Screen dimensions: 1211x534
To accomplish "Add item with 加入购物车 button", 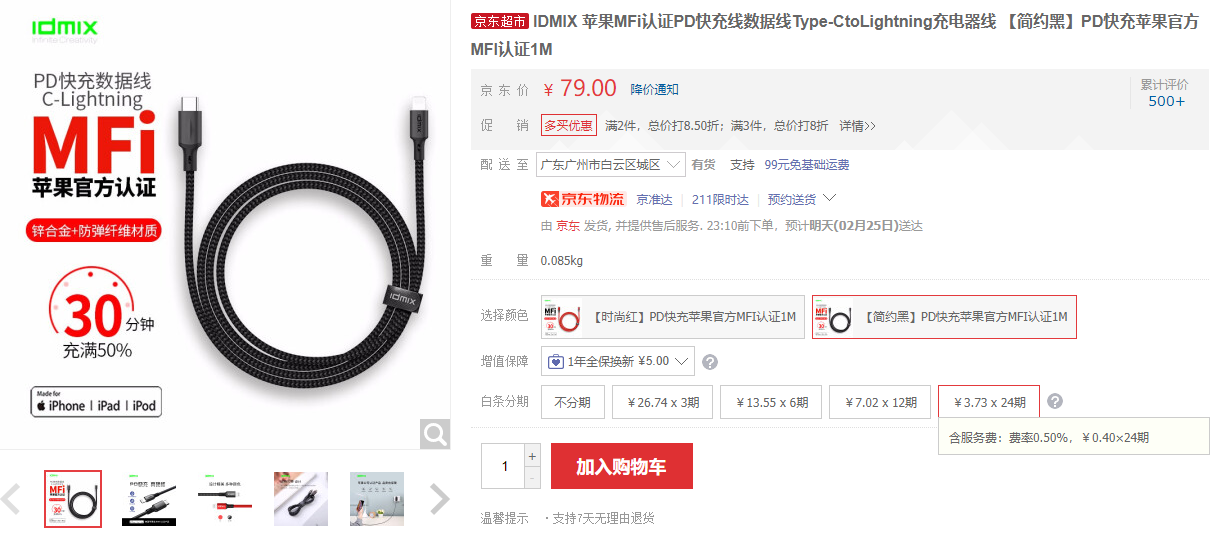I will [x=621, y=466].
